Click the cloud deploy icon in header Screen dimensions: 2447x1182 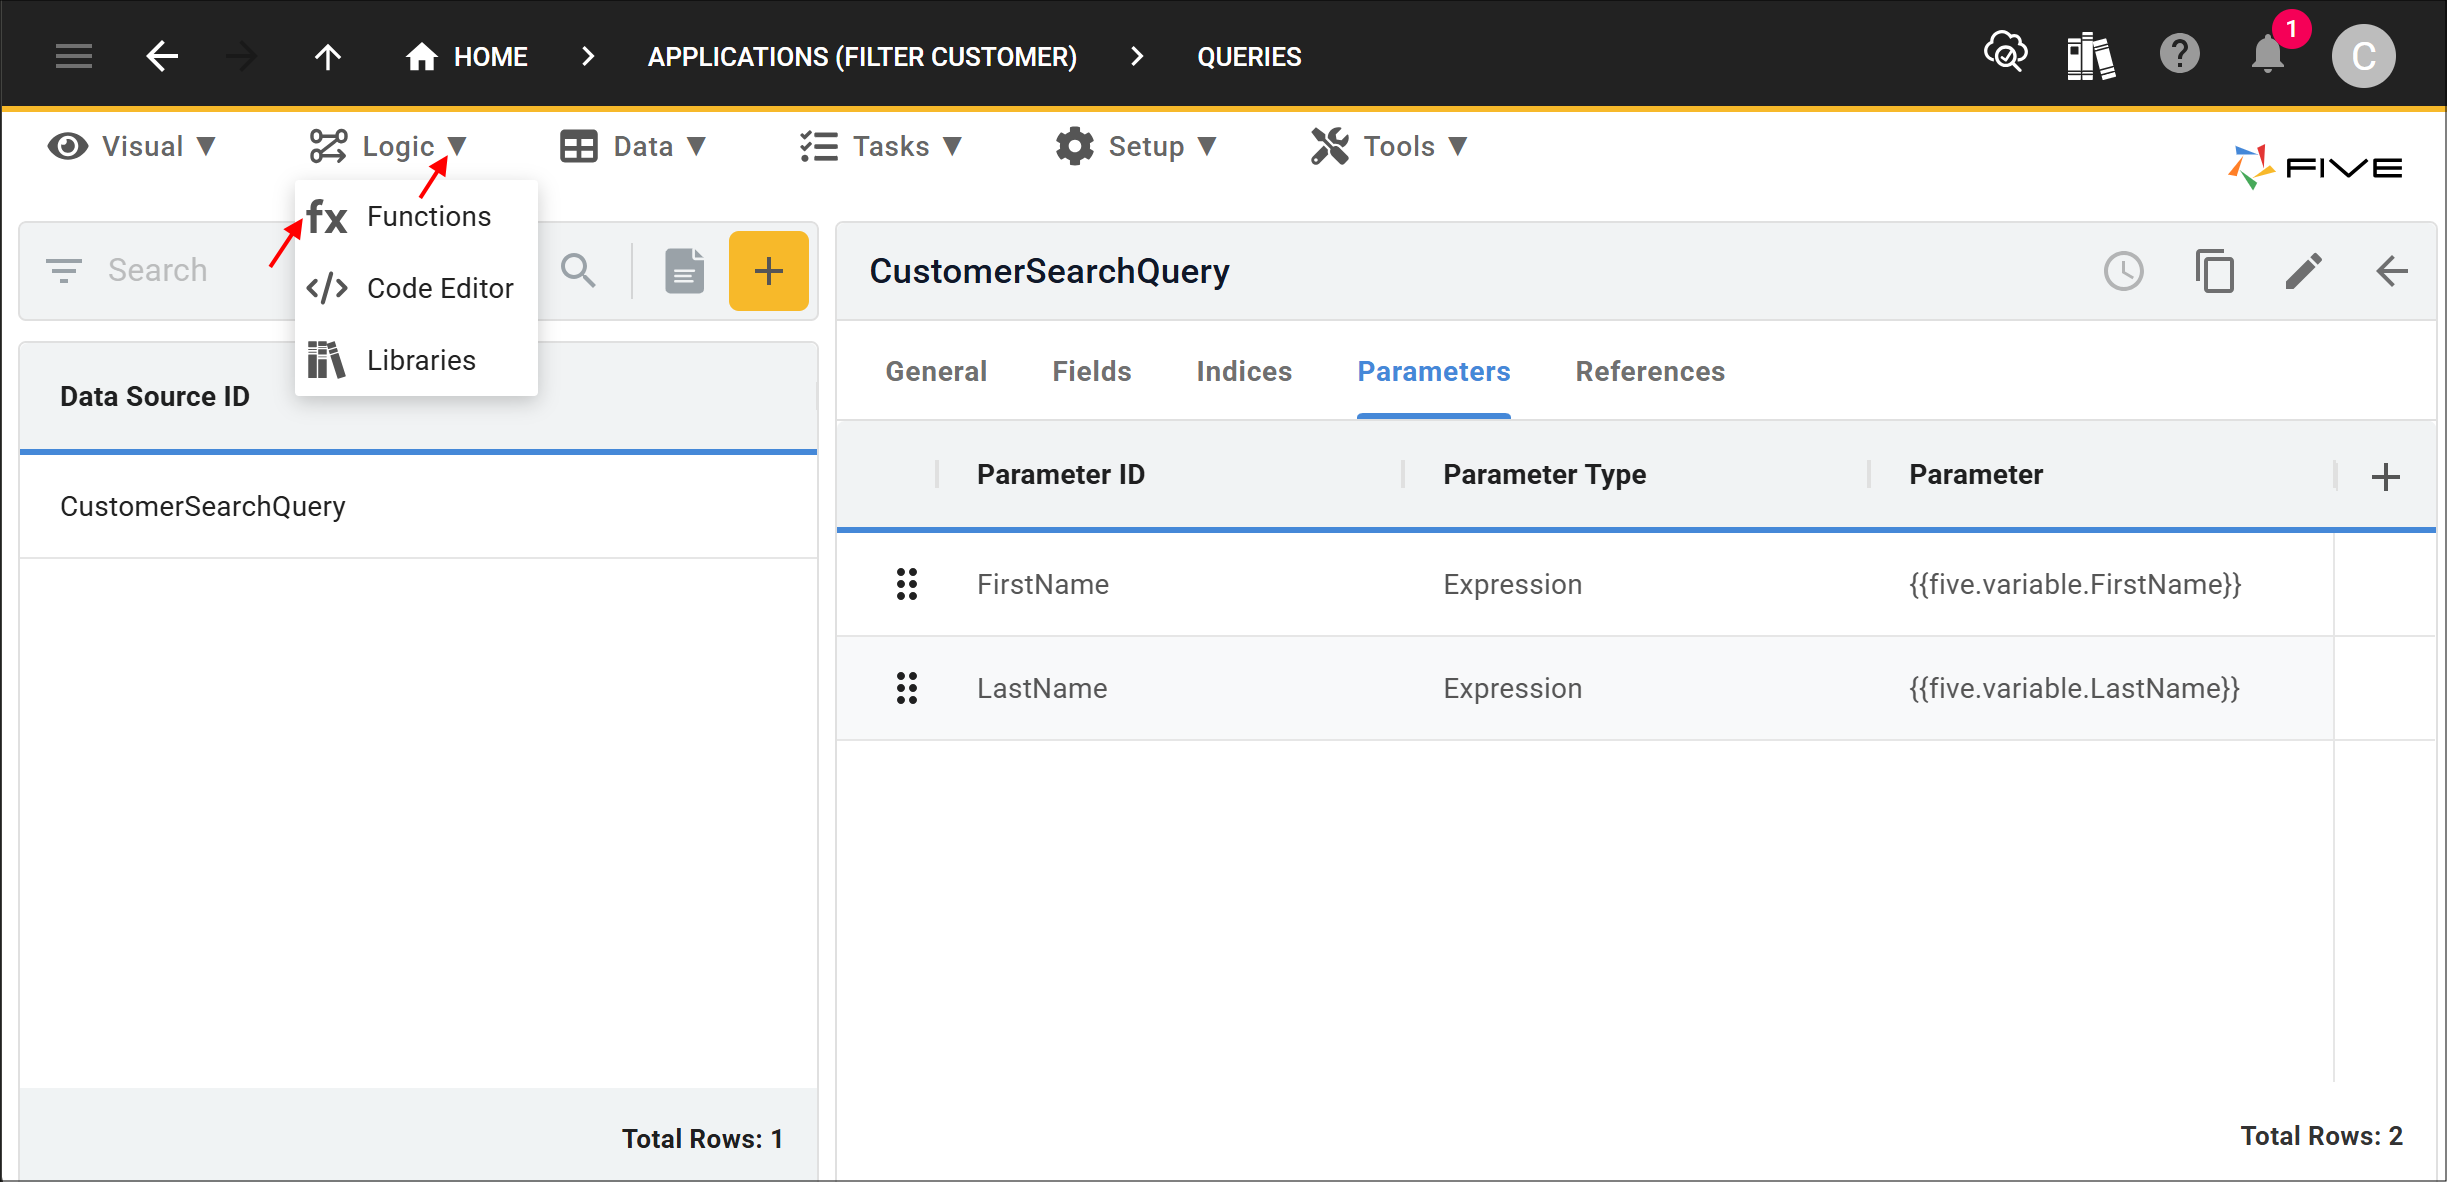2006,53
